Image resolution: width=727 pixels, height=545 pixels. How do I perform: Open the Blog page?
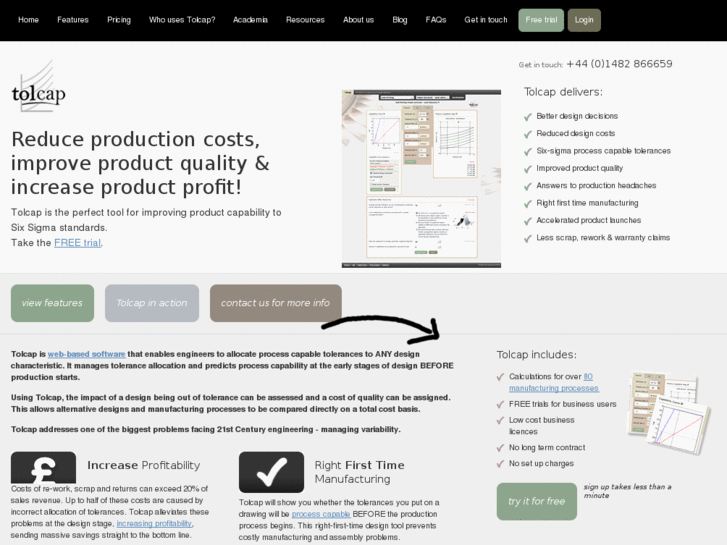pyautogui.click(x=400, y=20)
